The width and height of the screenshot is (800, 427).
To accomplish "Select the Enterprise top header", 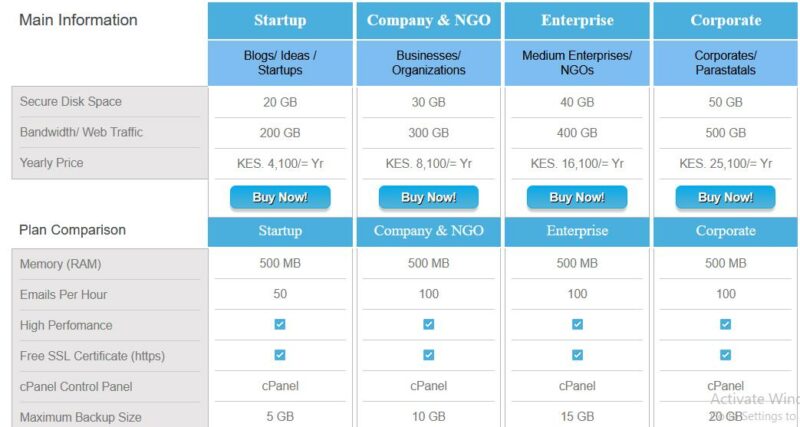I will [x=577, y=20].
